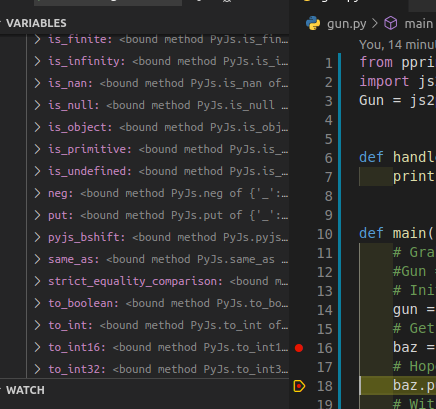Viewport: 436px width, 409px height.
Task: Select the same_as variable name
Action: click(x=73, y=260)
